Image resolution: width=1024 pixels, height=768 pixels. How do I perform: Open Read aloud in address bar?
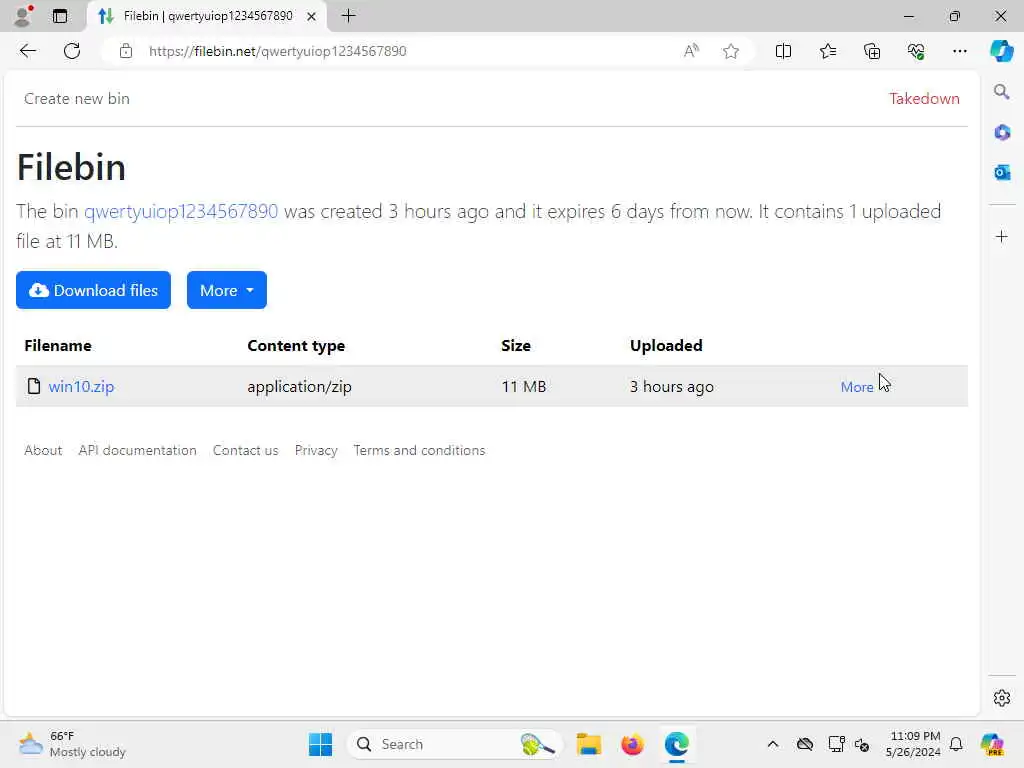(691, 51)
